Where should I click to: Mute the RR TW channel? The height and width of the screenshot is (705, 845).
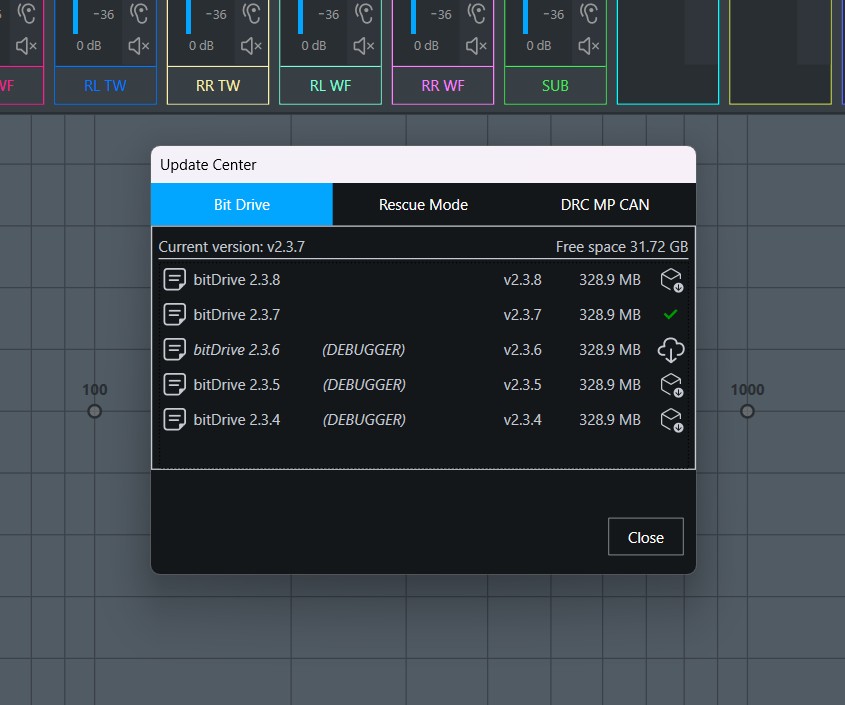coord(252,46)
